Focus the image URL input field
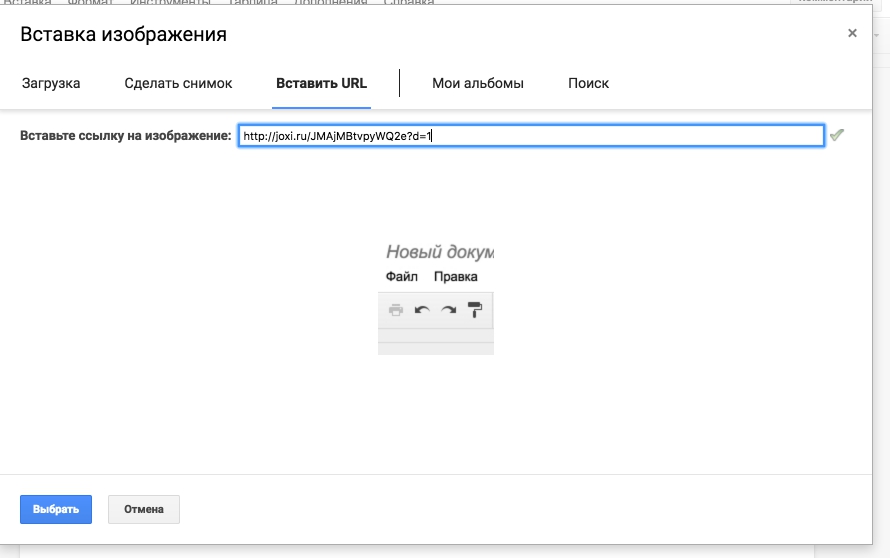The width and height of the screenshot is (890, 558). [x=530, y=135]
